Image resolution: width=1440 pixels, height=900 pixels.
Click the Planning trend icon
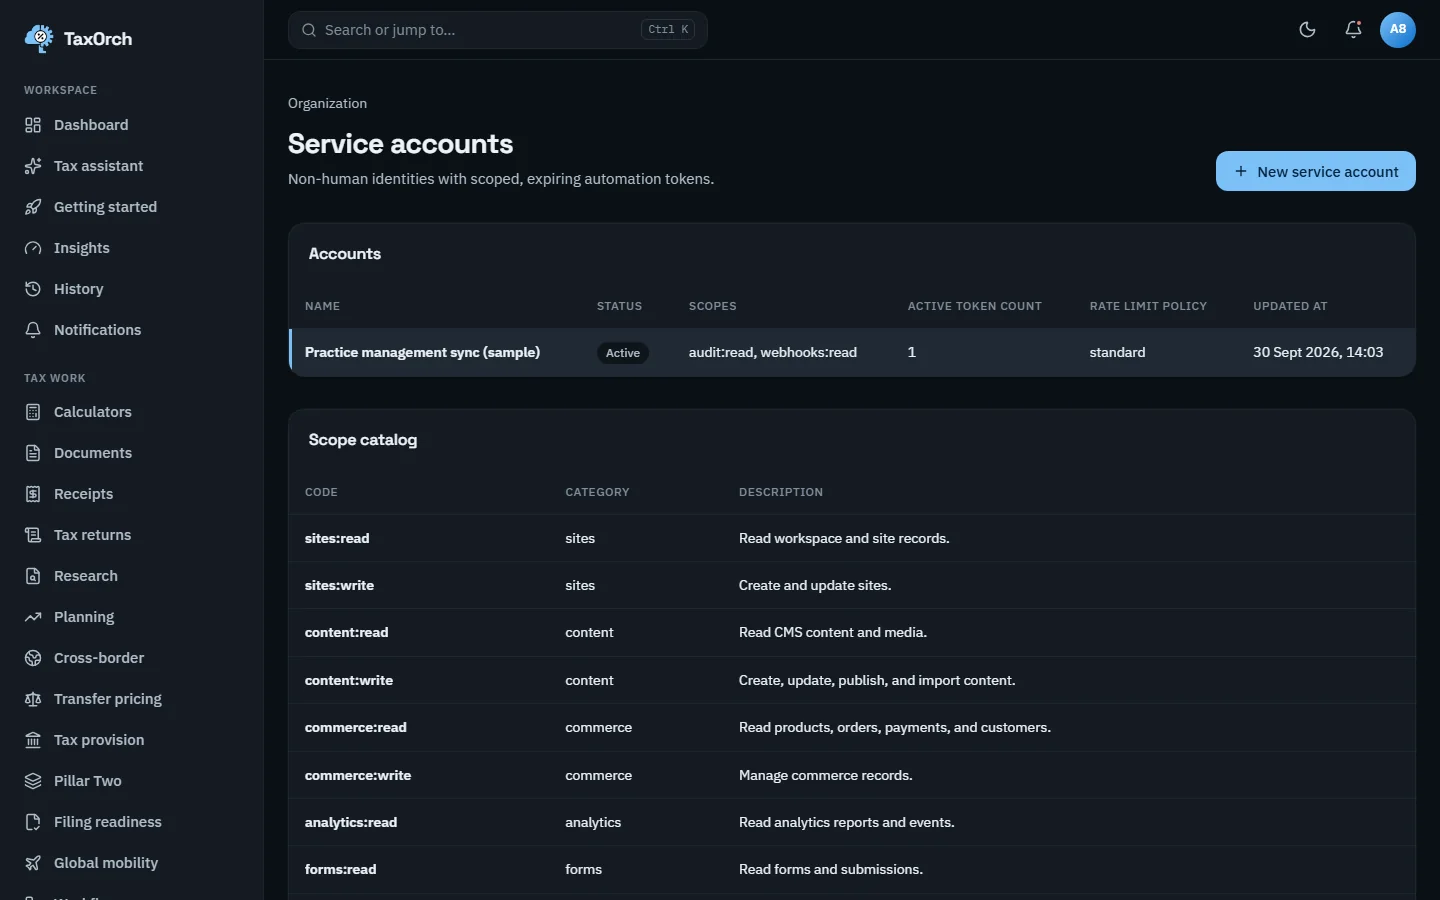pos(33,617)
